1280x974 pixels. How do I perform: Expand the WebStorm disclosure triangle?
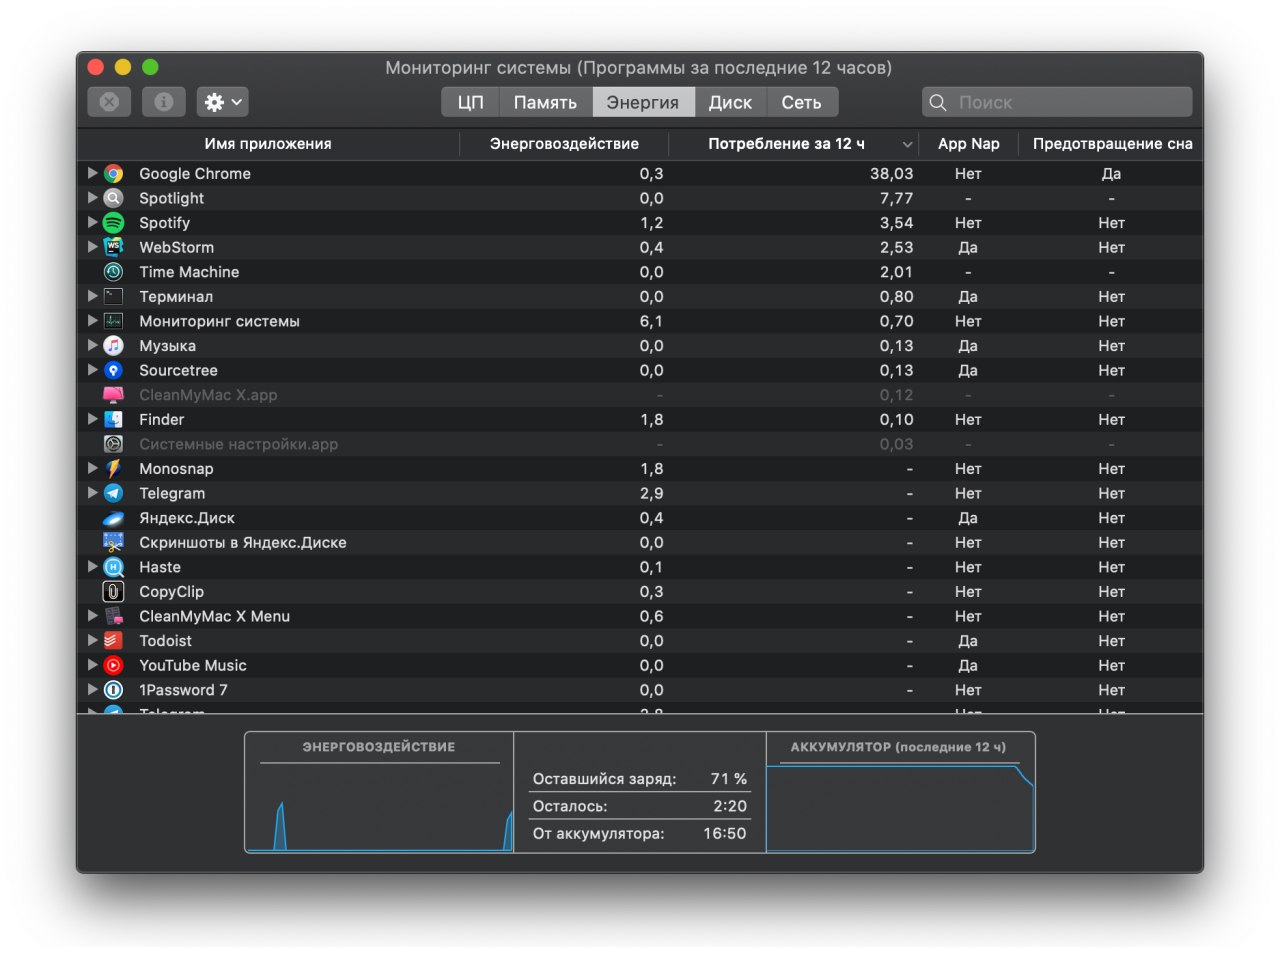pyautogui.click(x=93, y=247)
